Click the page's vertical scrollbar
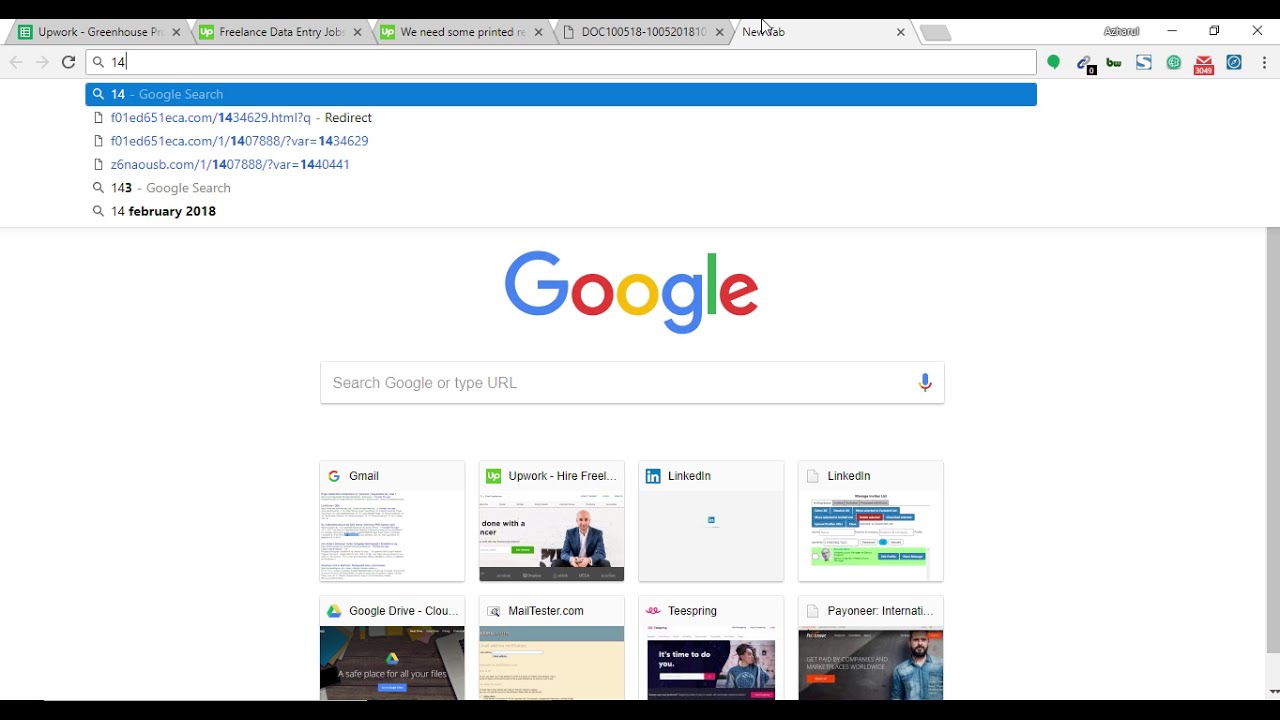Screen dimensions: 1280x720 [x=1273, y=440]
